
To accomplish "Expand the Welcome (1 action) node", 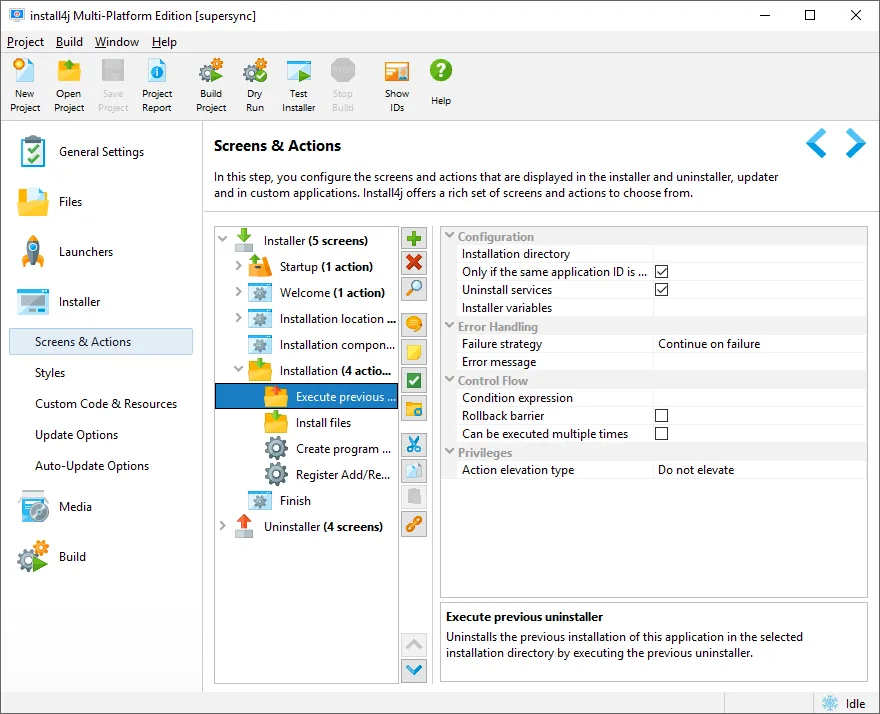I will pos(239,291).
